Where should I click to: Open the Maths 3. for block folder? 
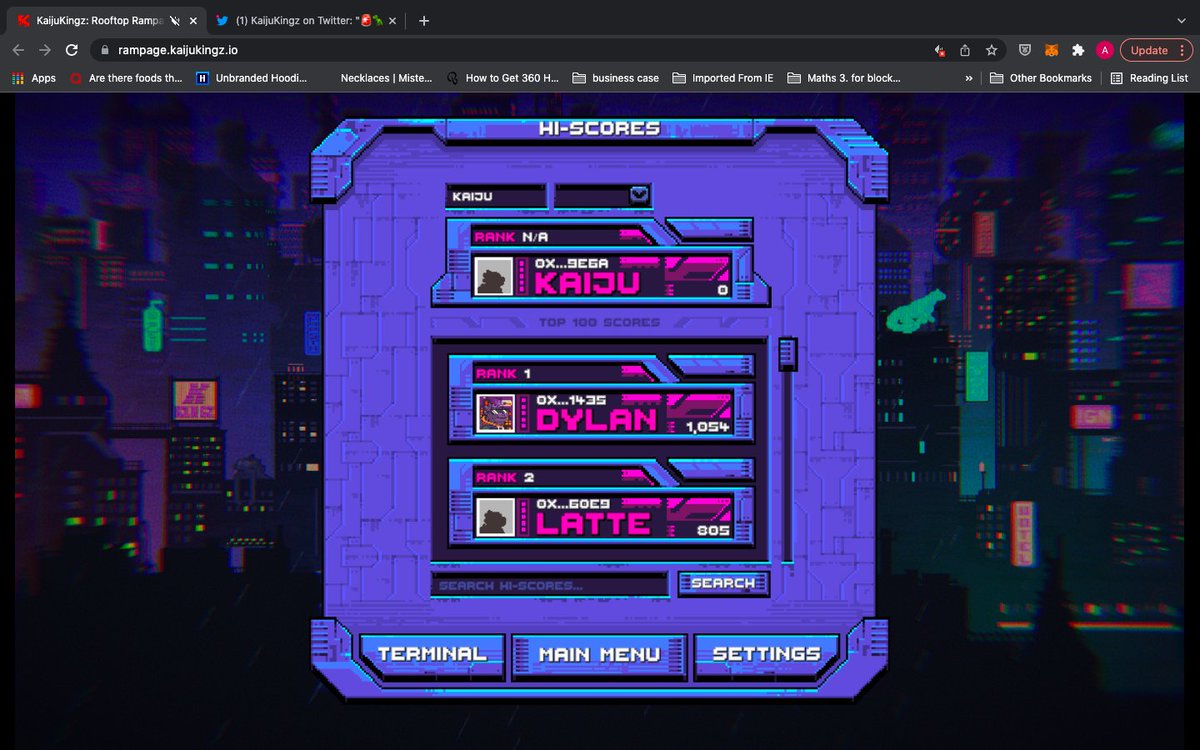(843, 77)
